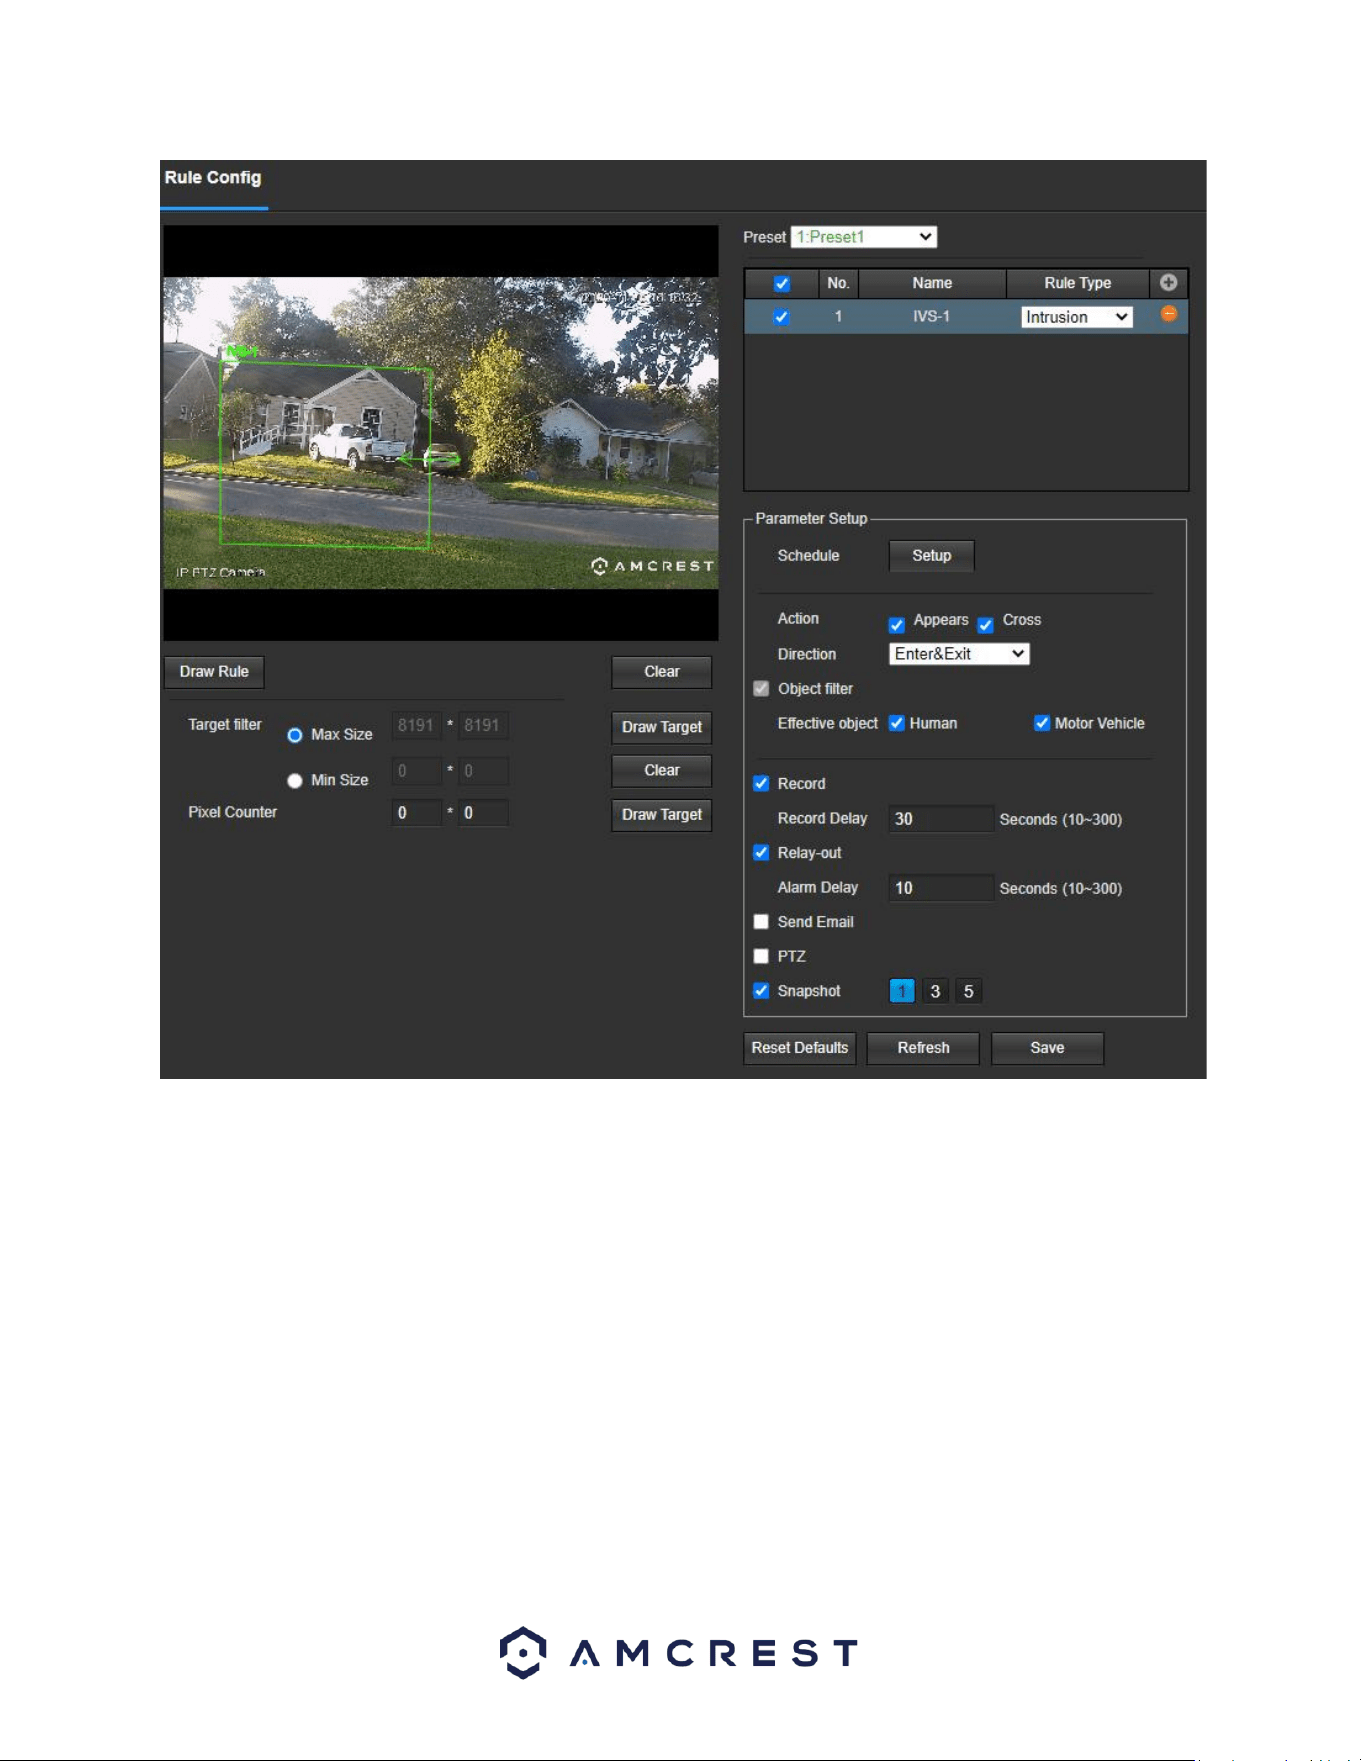Delete IVS-1 rule with the orange minus icon
Viewport: 1361px width, 1761px height.
1168,314
